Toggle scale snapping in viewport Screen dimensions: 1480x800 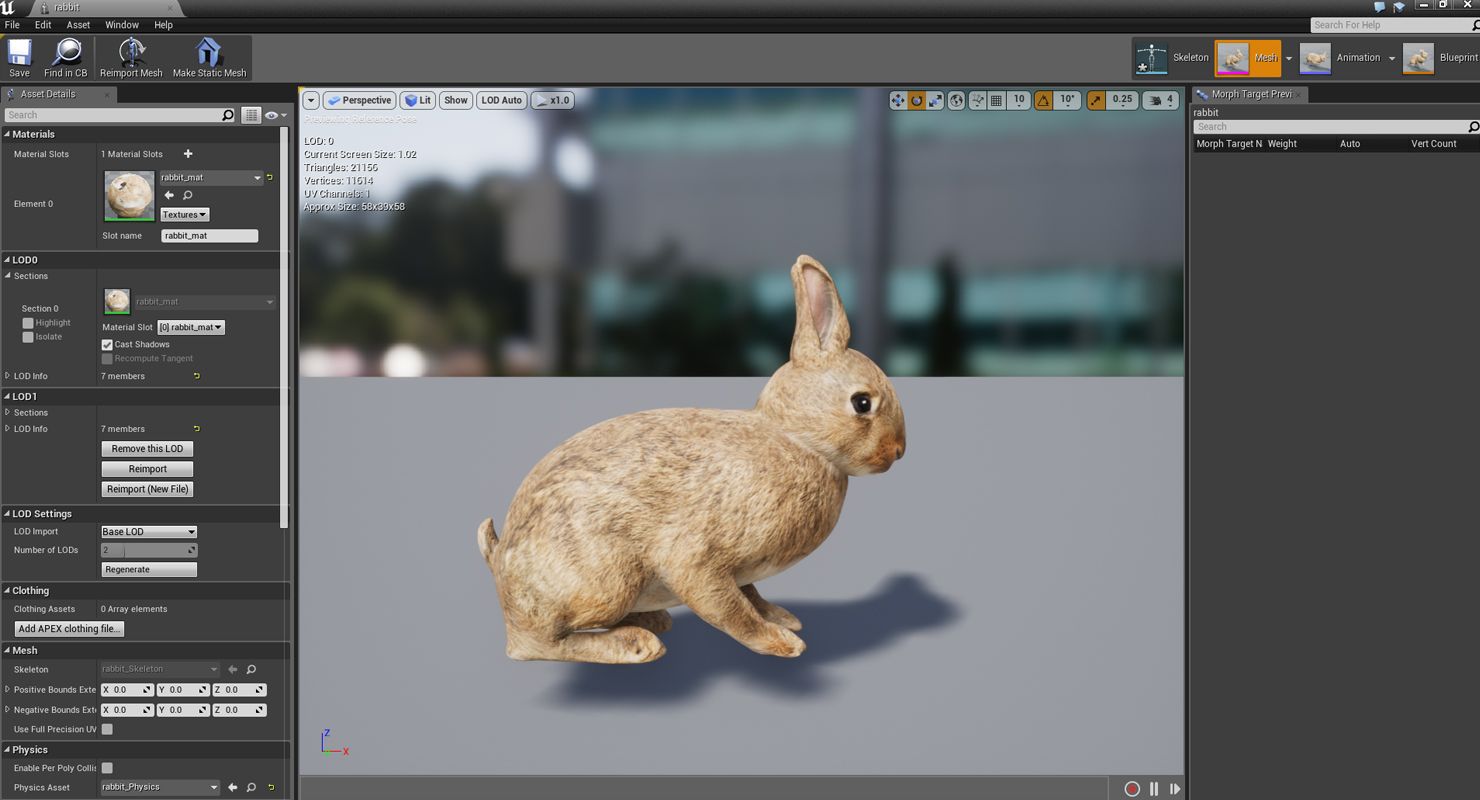pyautogui.click(x=1096, y=100)
